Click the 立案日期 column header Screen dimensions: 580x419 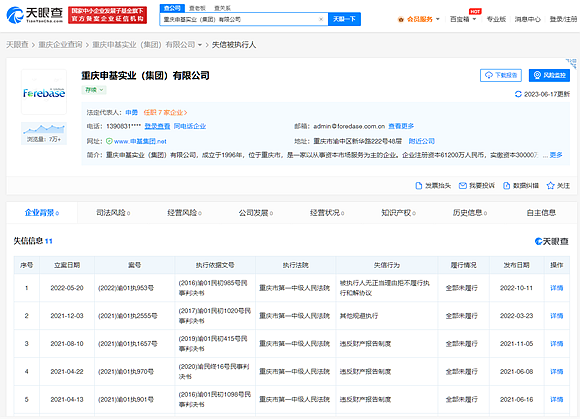(x=67, y=265)
